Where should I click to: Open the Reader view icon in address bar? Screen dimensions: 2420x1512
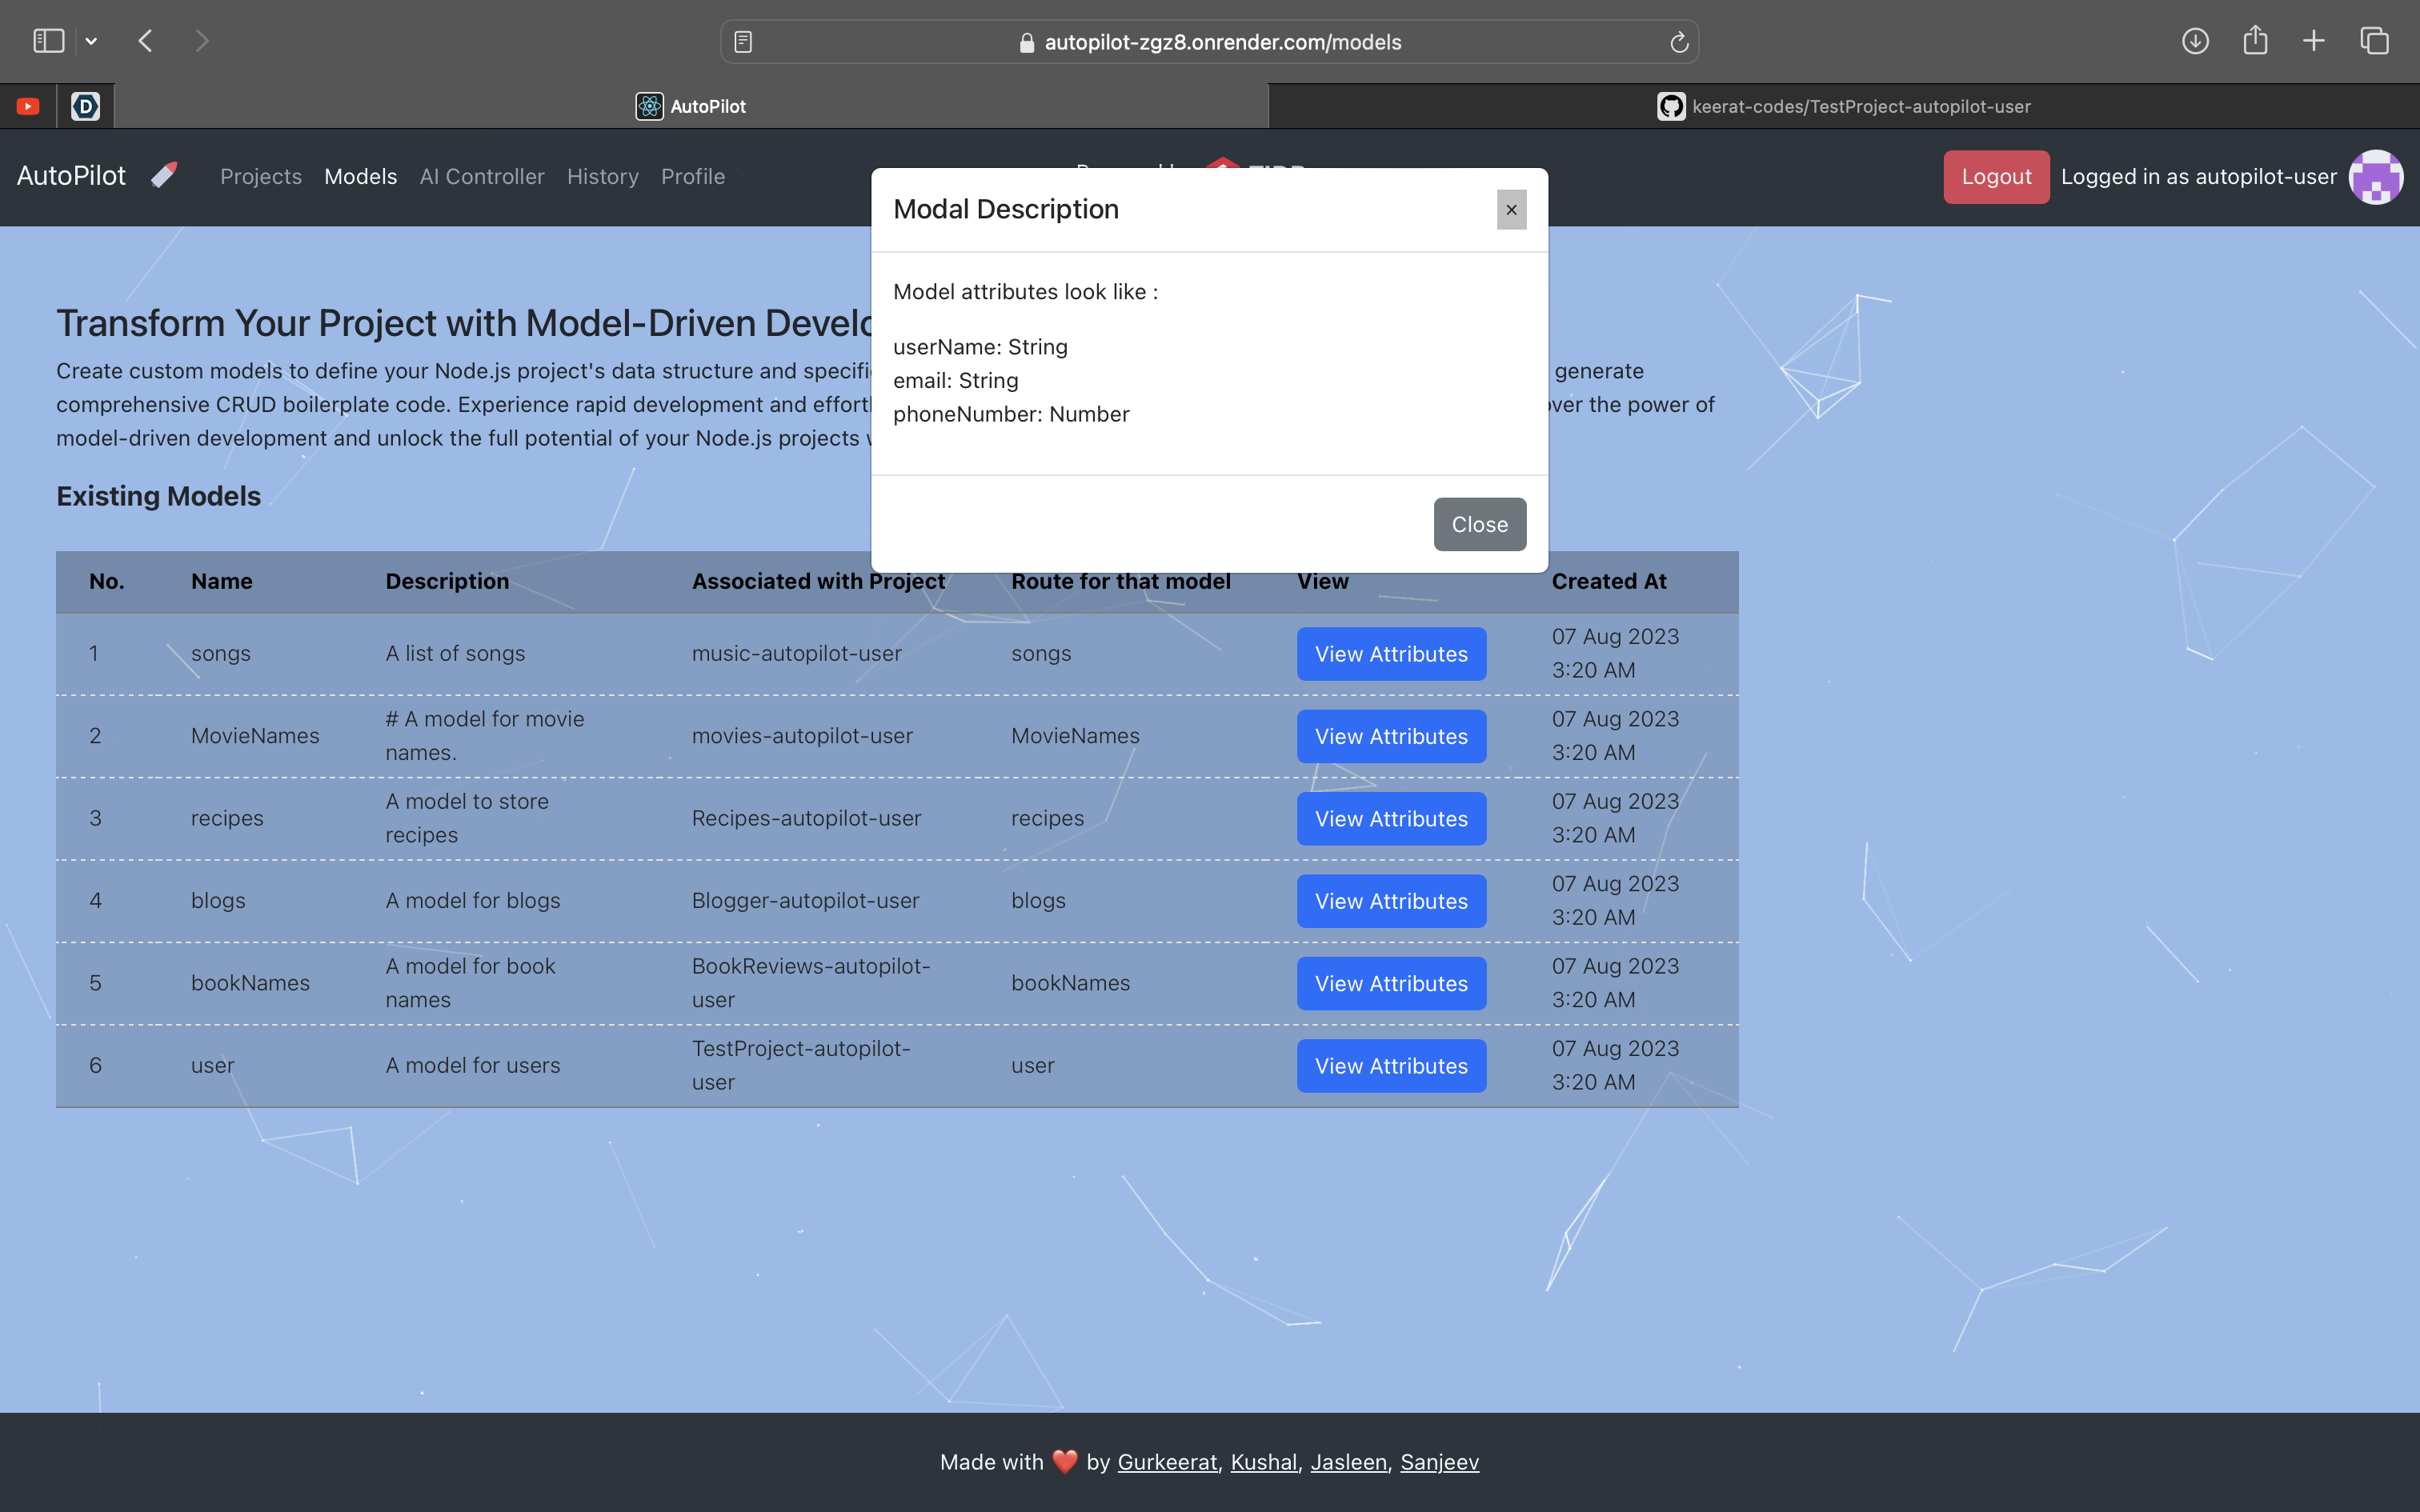(743, 42)
